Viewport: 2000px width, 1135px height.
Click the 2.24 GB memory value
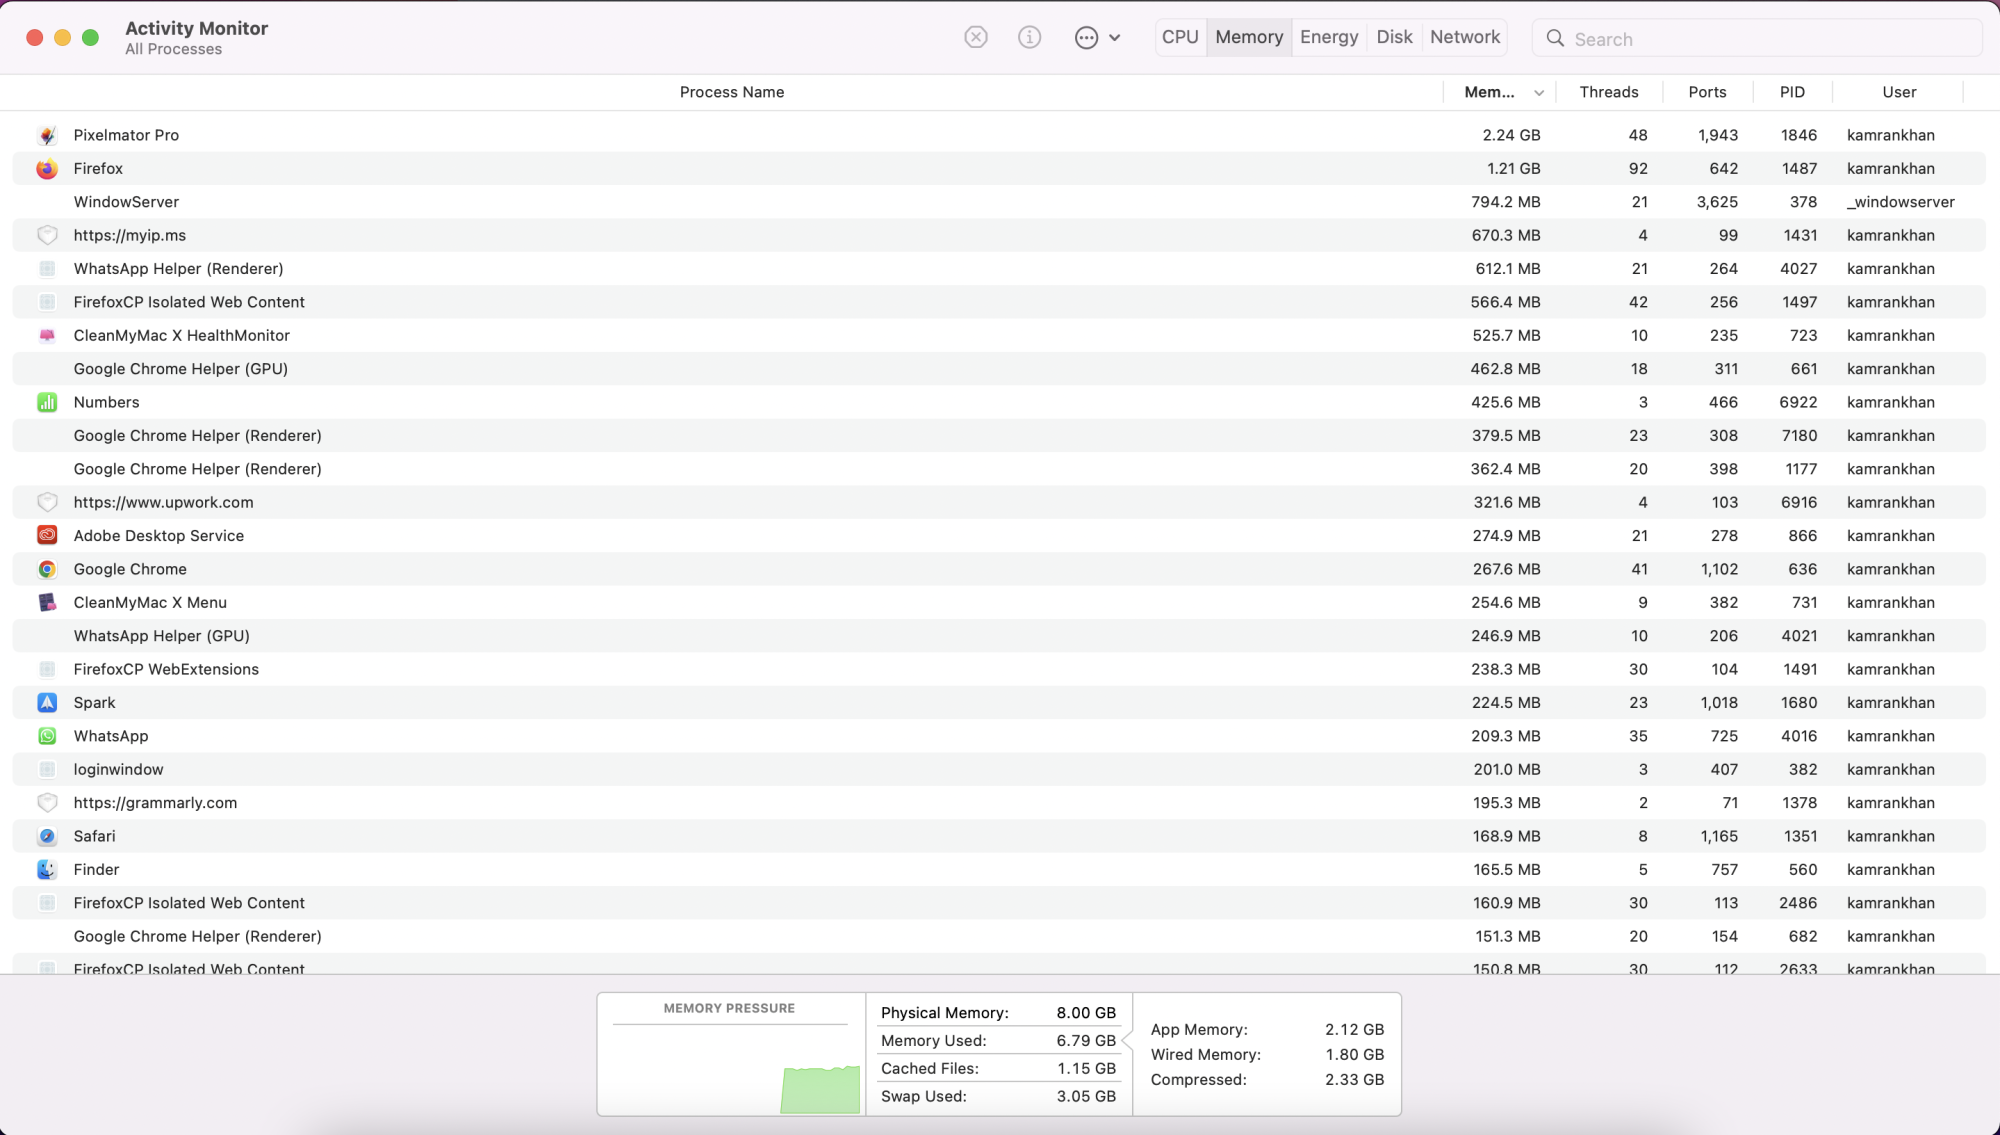[x=1511, y=135]
